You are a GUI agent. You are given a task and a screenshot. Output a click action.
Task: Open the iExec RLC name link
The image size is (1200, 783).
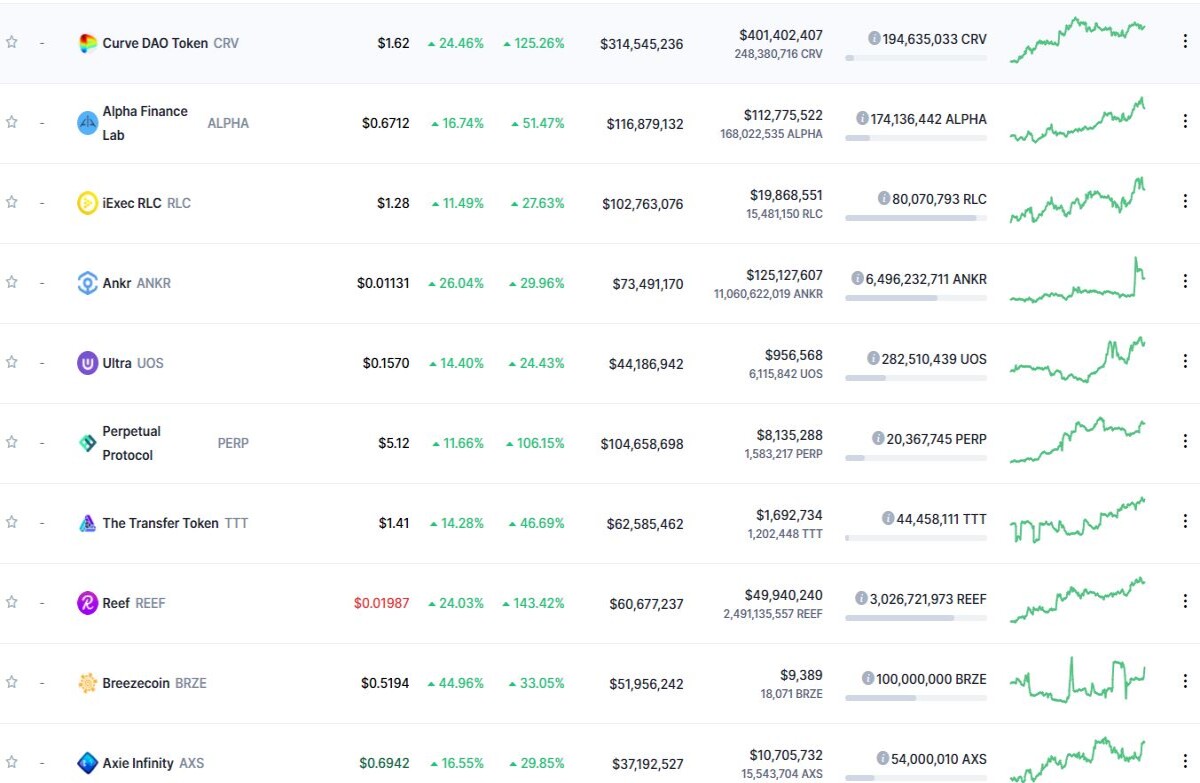tap(132, 203)
